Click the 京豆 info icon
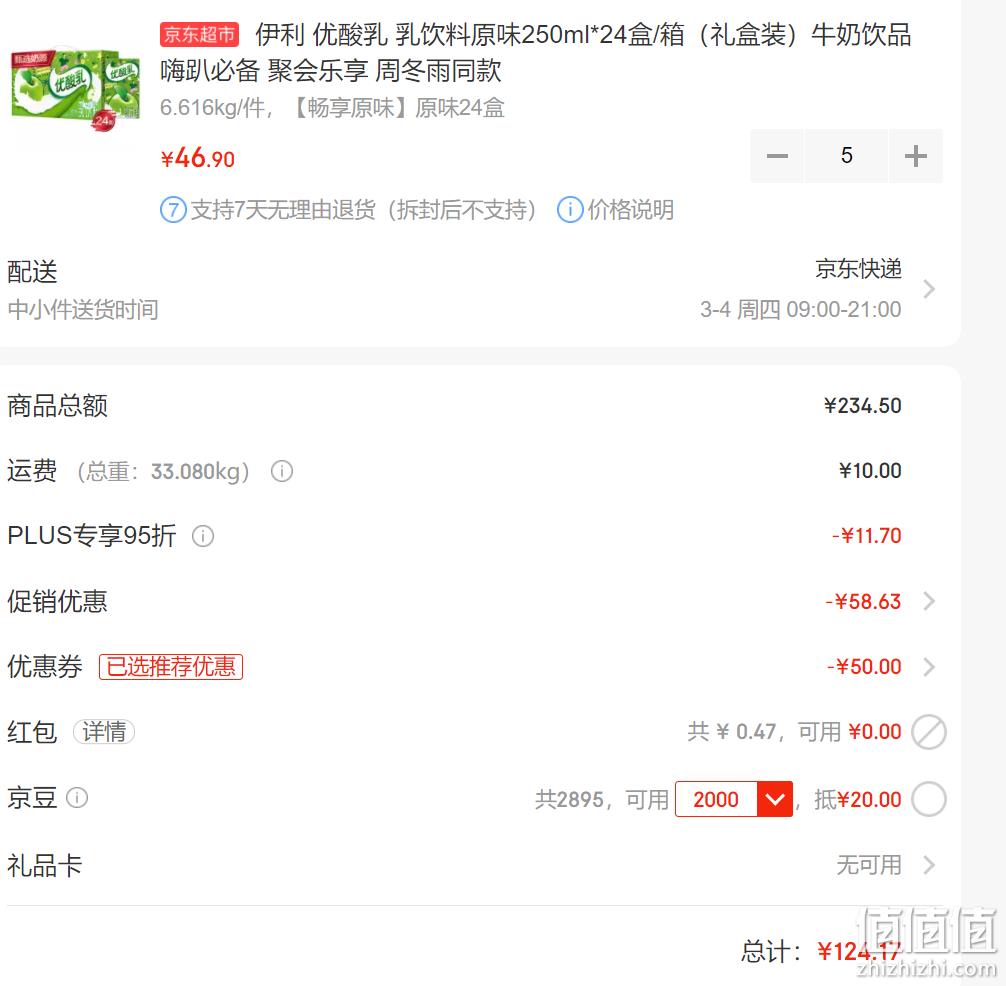 coord(77,797)
